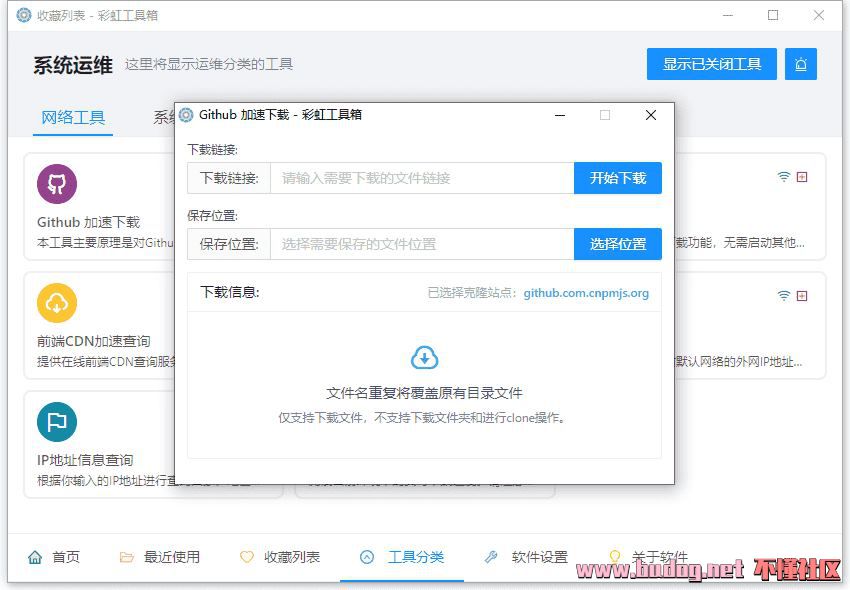Click the 开始下载 button
This screenshot has height=590, width=850.
618,178
